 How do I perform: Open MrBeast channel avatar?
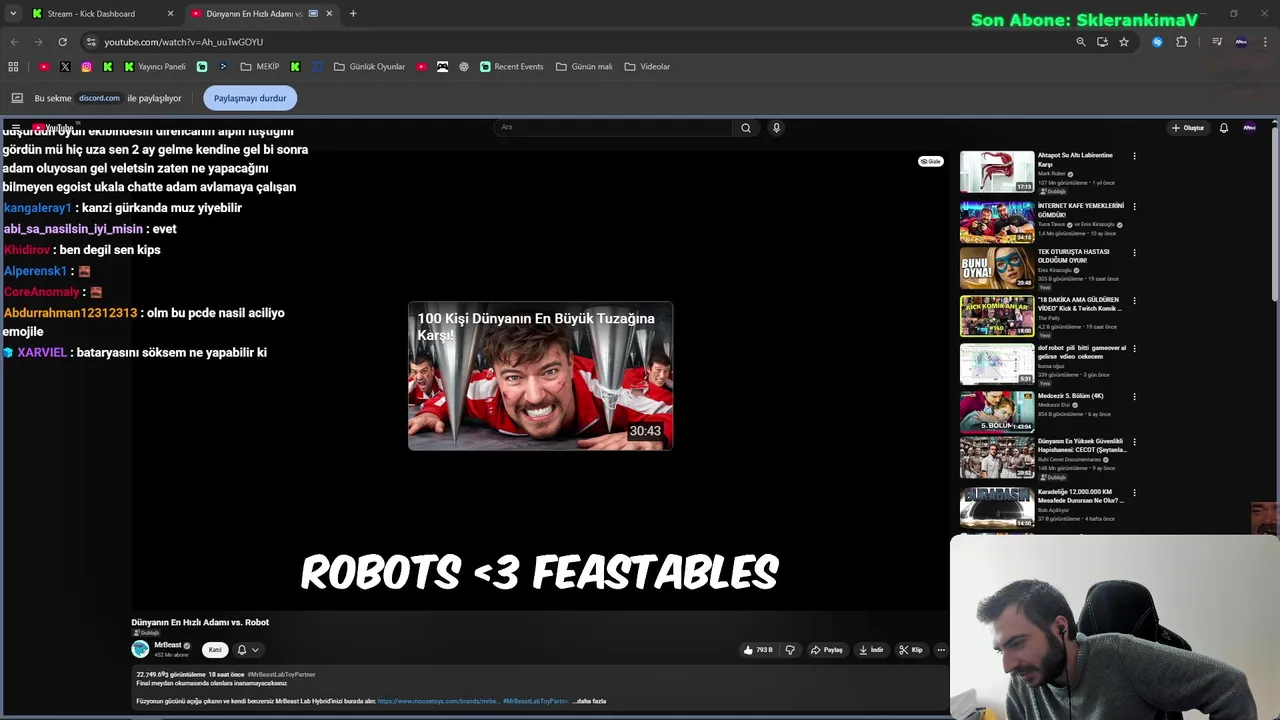click(140, 649)
